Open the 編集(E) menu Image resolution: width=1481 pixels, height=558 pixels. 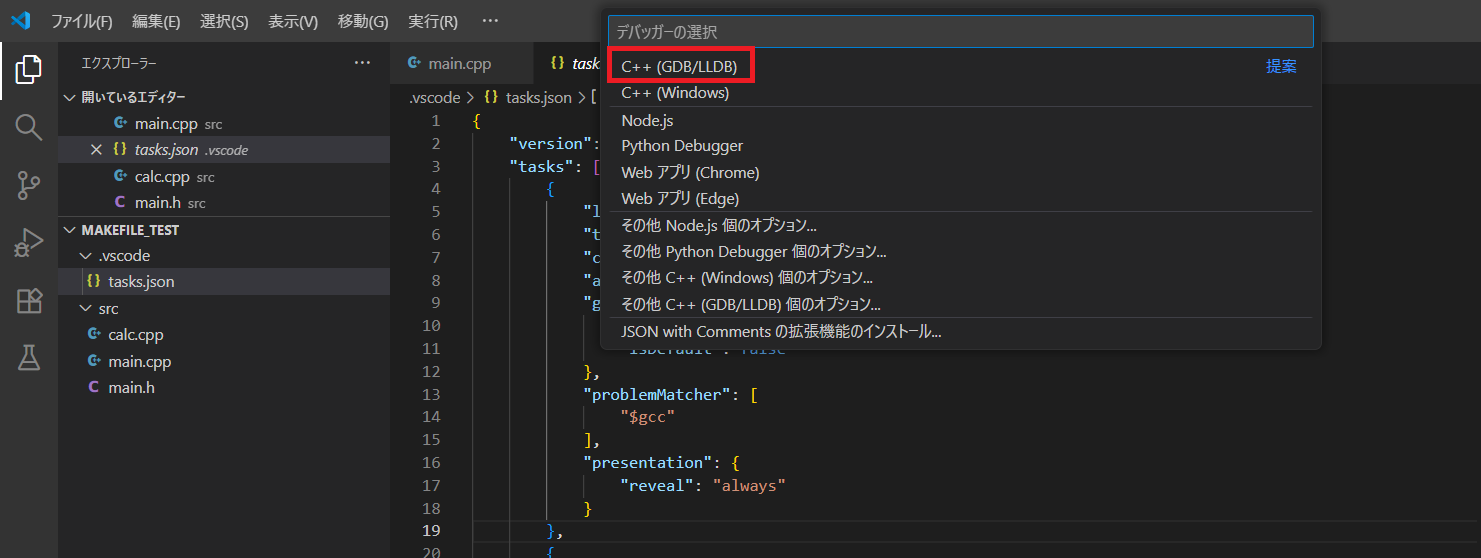coord(156,21)
